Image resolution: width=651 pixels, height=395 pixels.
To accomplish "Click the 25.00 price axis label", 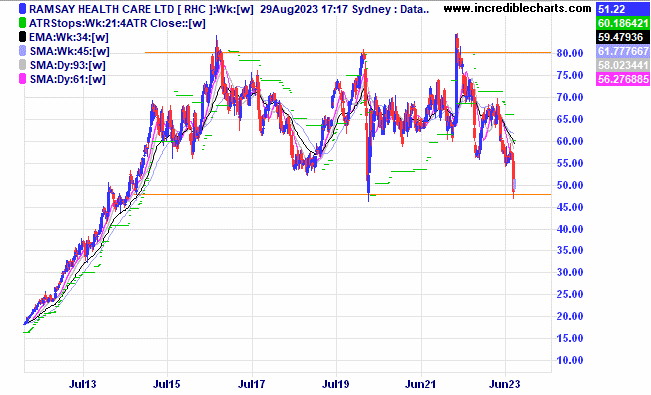I will tap(570, 294).
